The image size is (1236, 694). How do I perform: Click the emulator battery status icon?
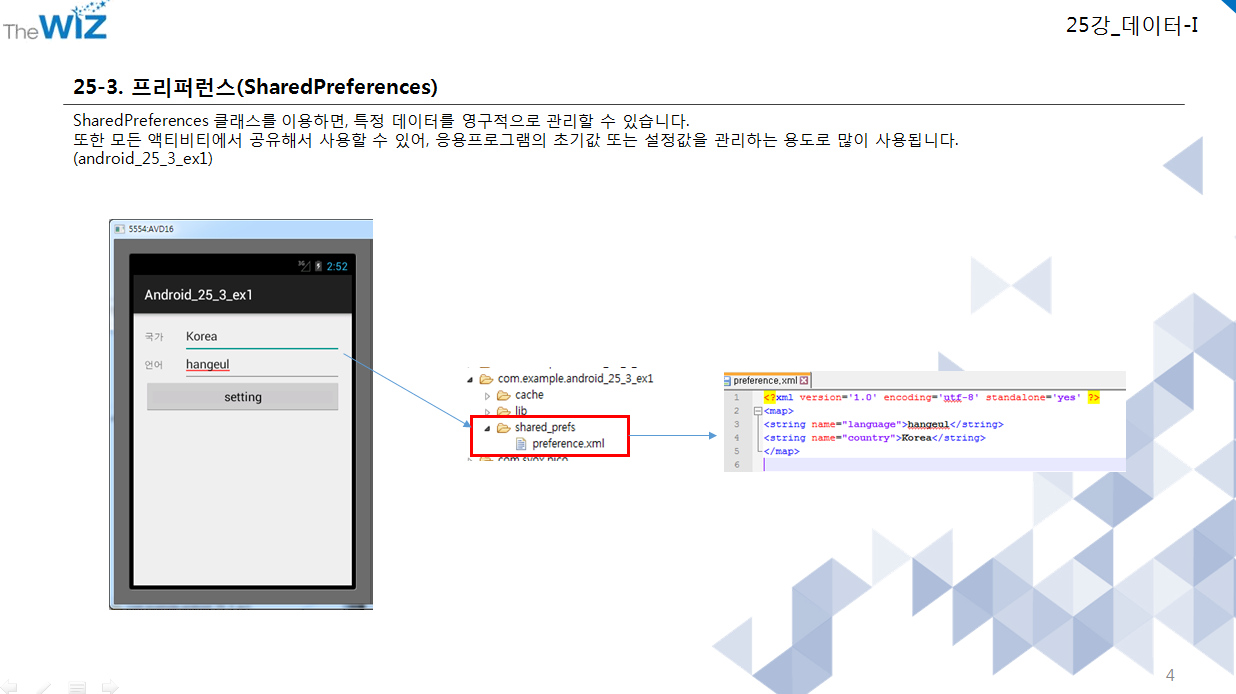point(318,266)
